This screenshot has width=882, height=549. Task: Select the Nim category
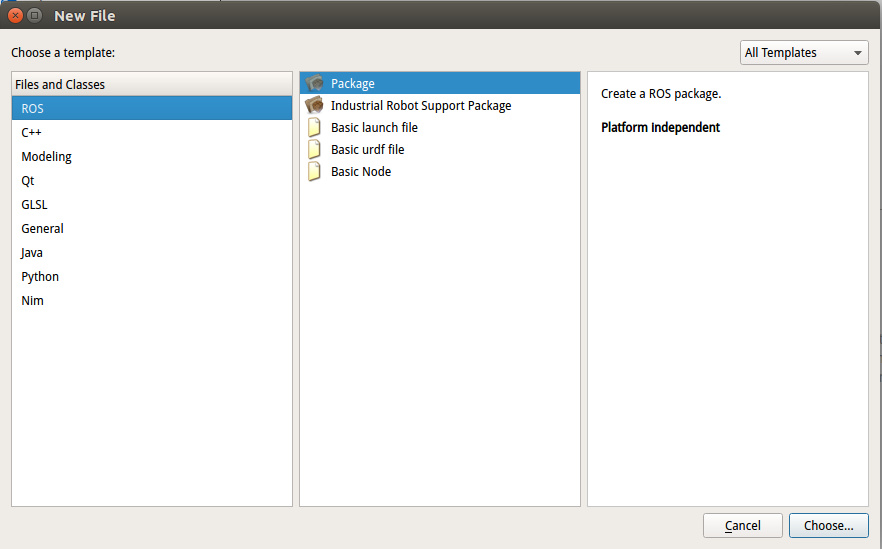[152, 300]
